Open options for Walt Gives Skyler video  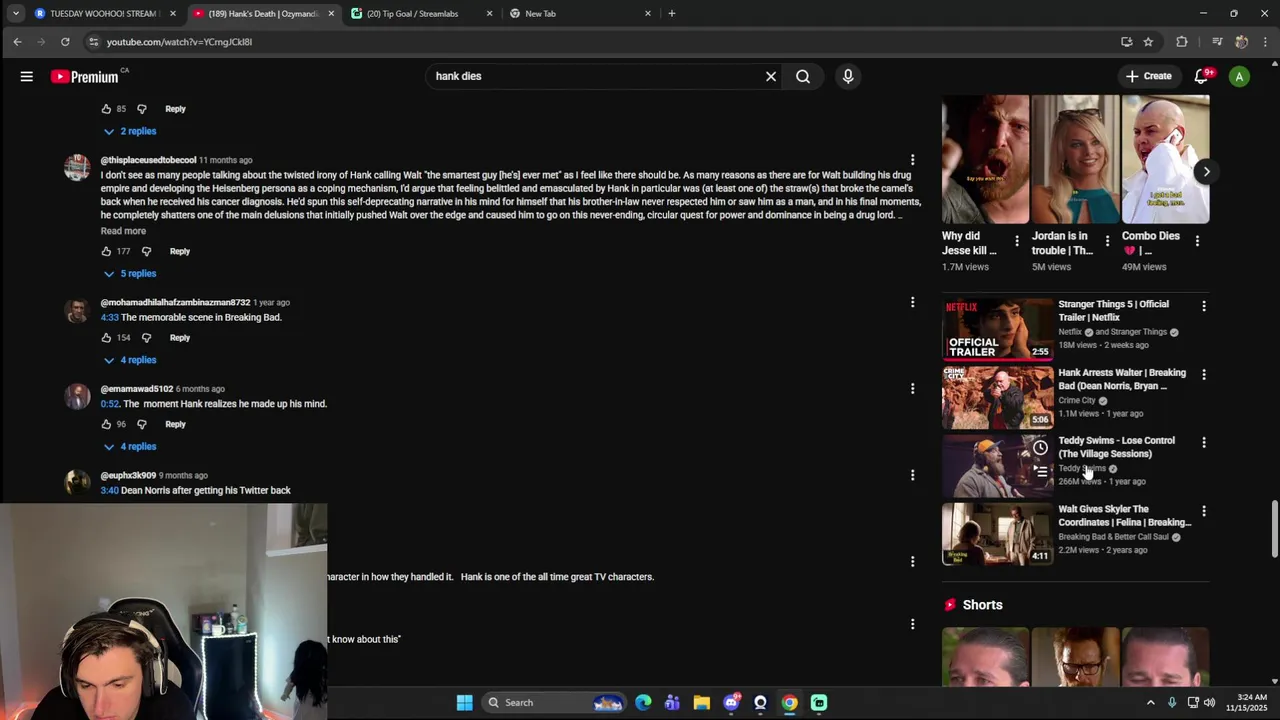click(1203, 511)
